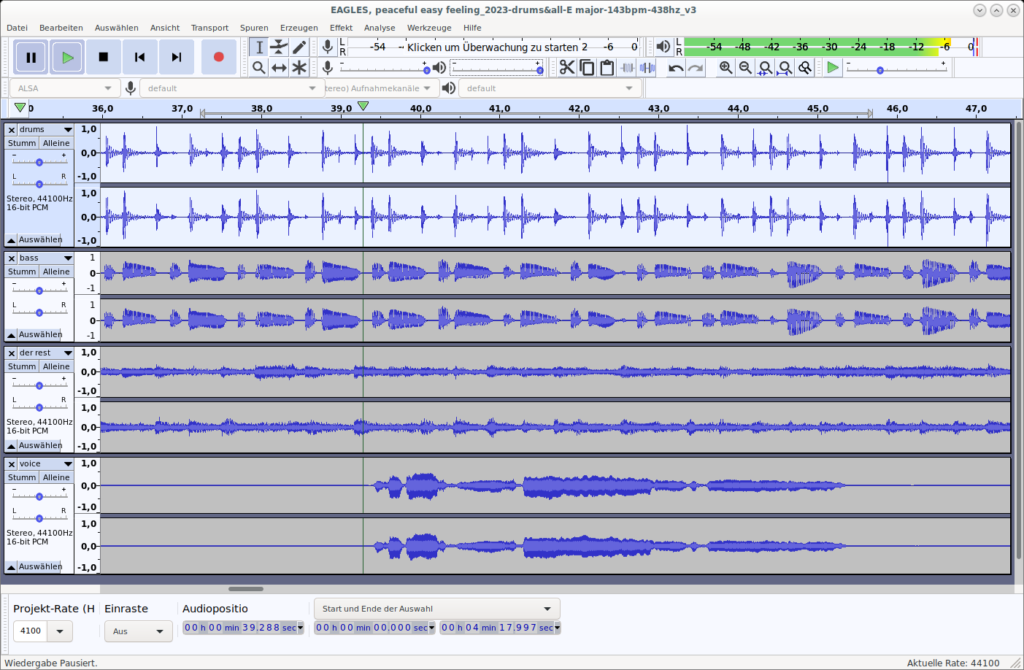Cut selection with the scissors icon
This screenshot has height=670, width=1024.
pos(567,67)
